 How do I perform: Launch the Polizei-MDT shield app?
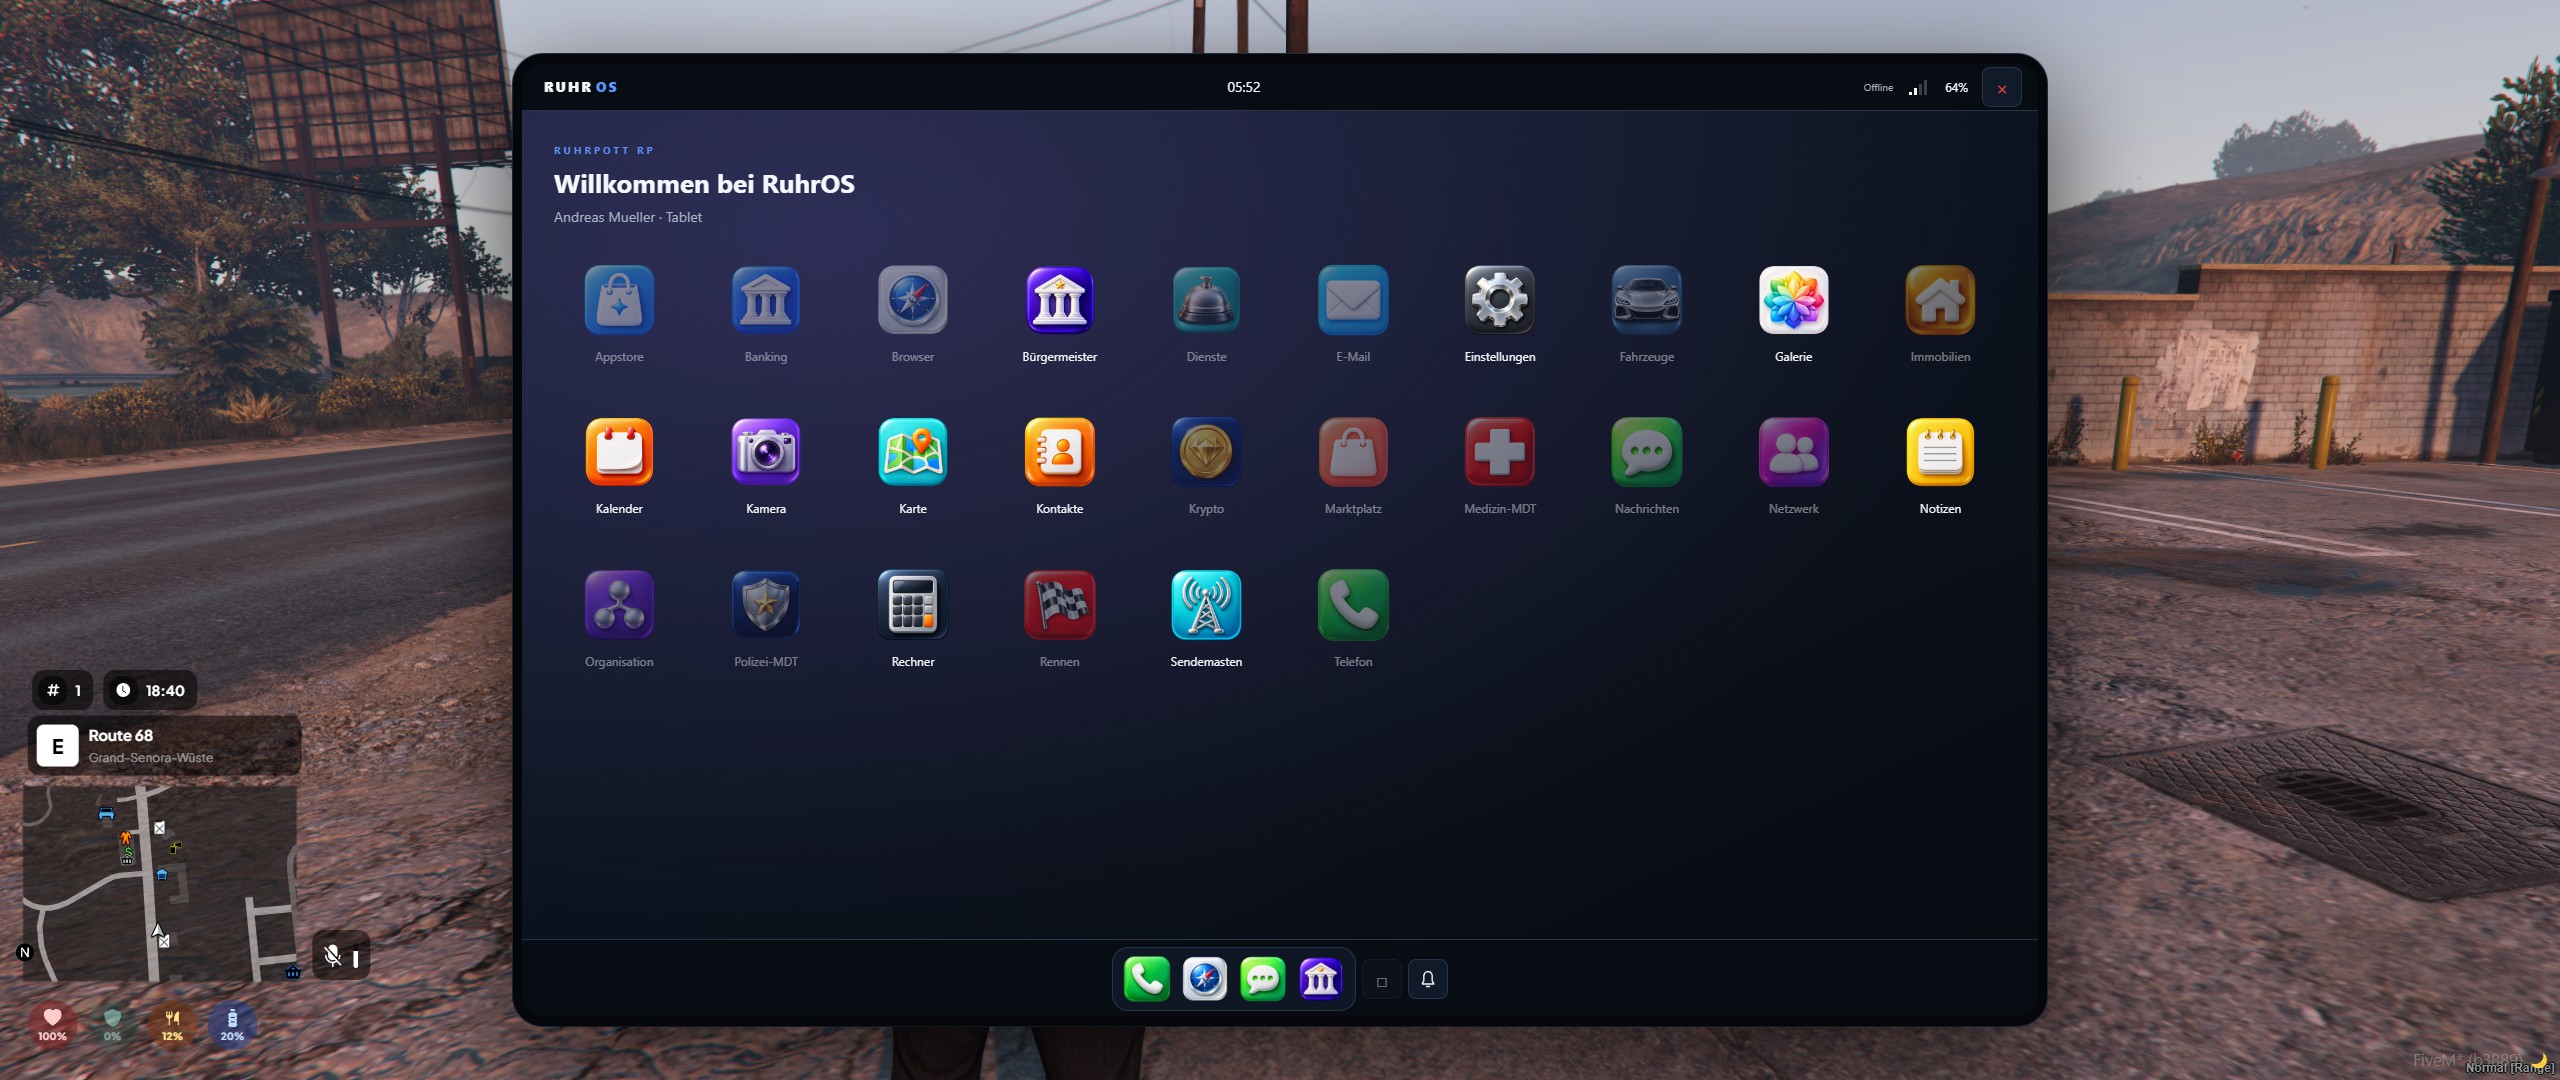(766, 605)
